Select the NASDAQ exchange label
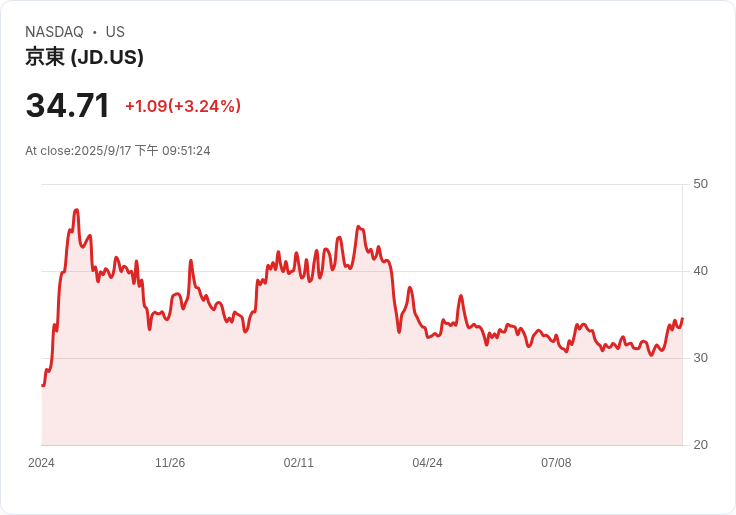Screen dimensions: 736x515 click(x=54, y=32)
